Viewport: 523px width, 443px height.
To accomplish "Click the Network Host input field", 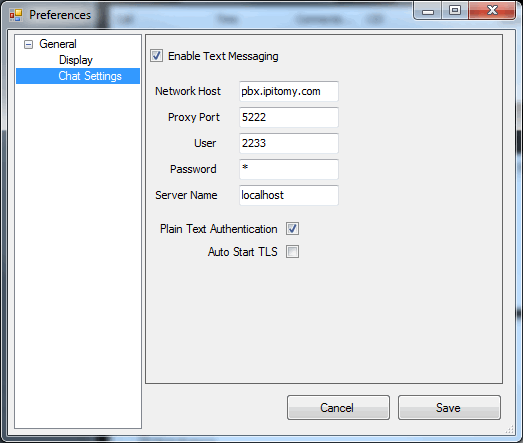I will point(289,91).
